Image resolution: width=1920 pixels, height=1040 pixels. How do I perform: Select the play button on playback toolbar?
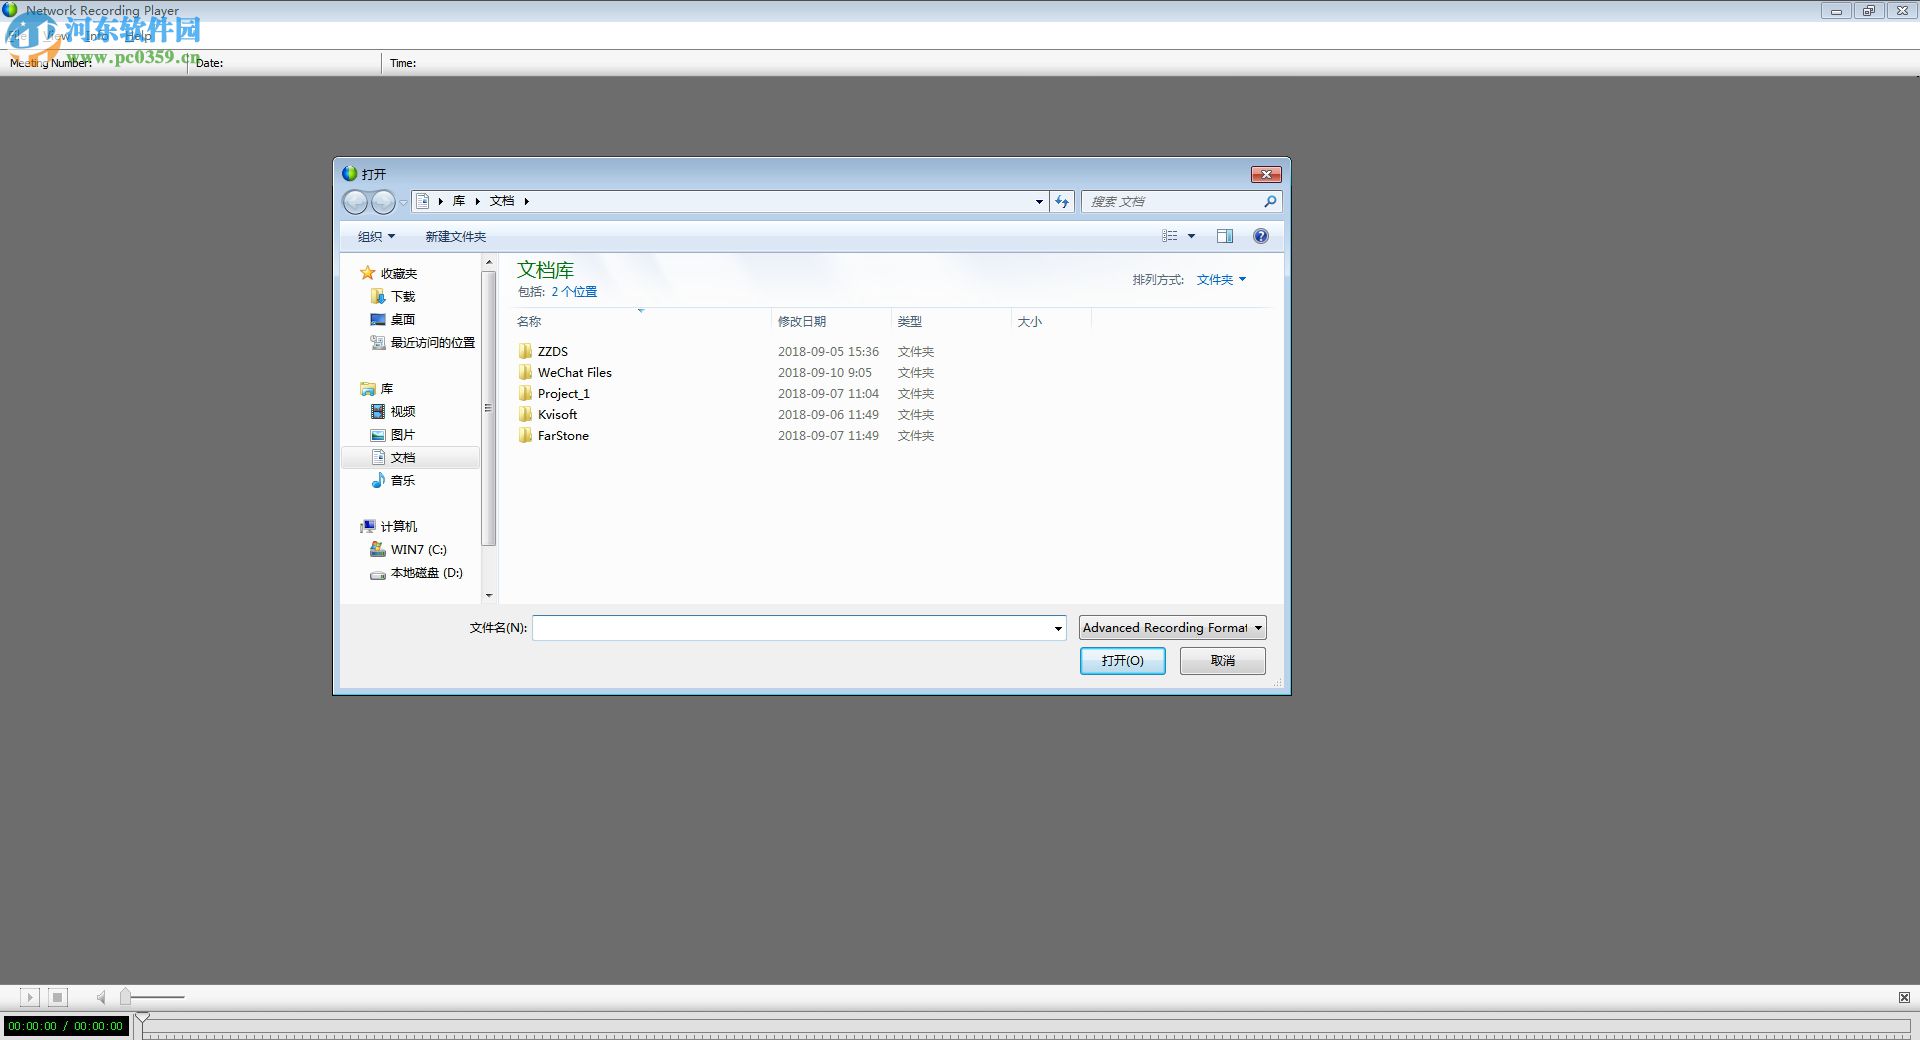29,997
